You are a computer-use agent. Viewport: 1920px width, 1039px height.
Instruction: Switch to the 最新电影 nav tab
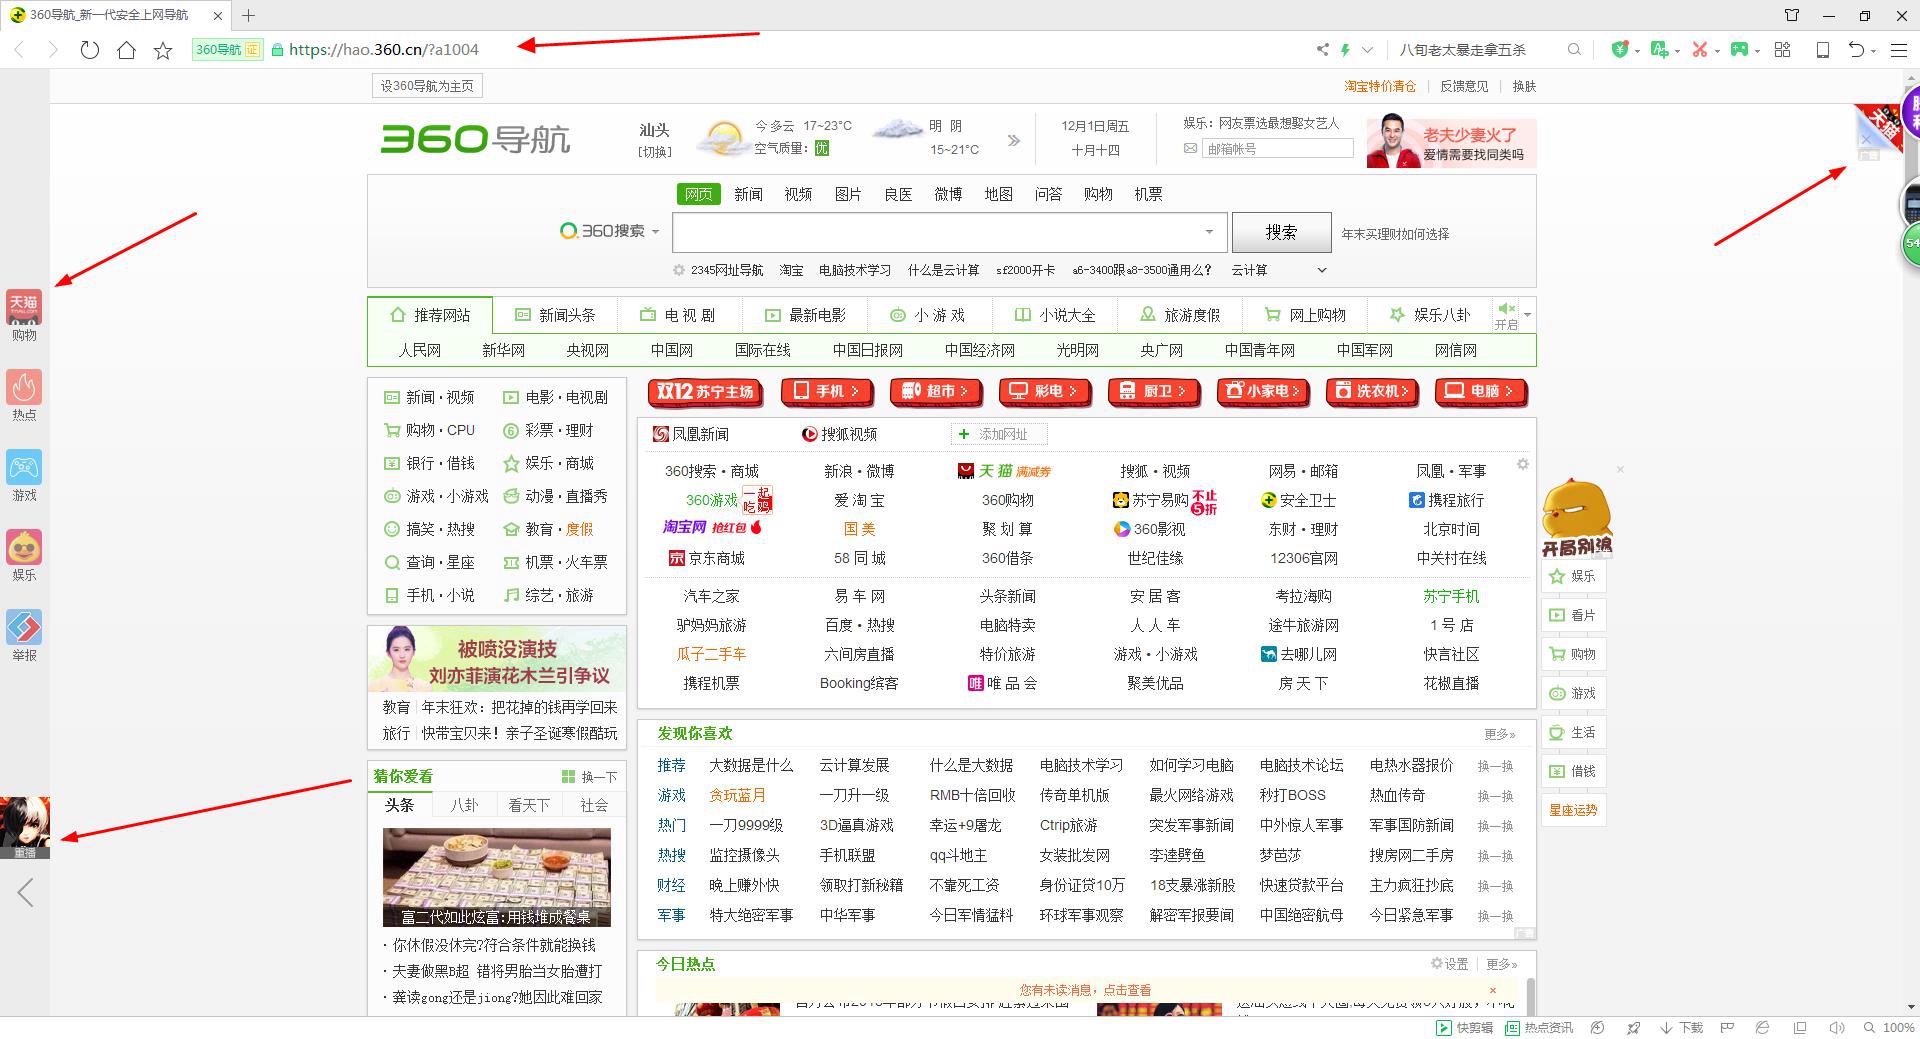pyautogui.click(x=805, y=315)
